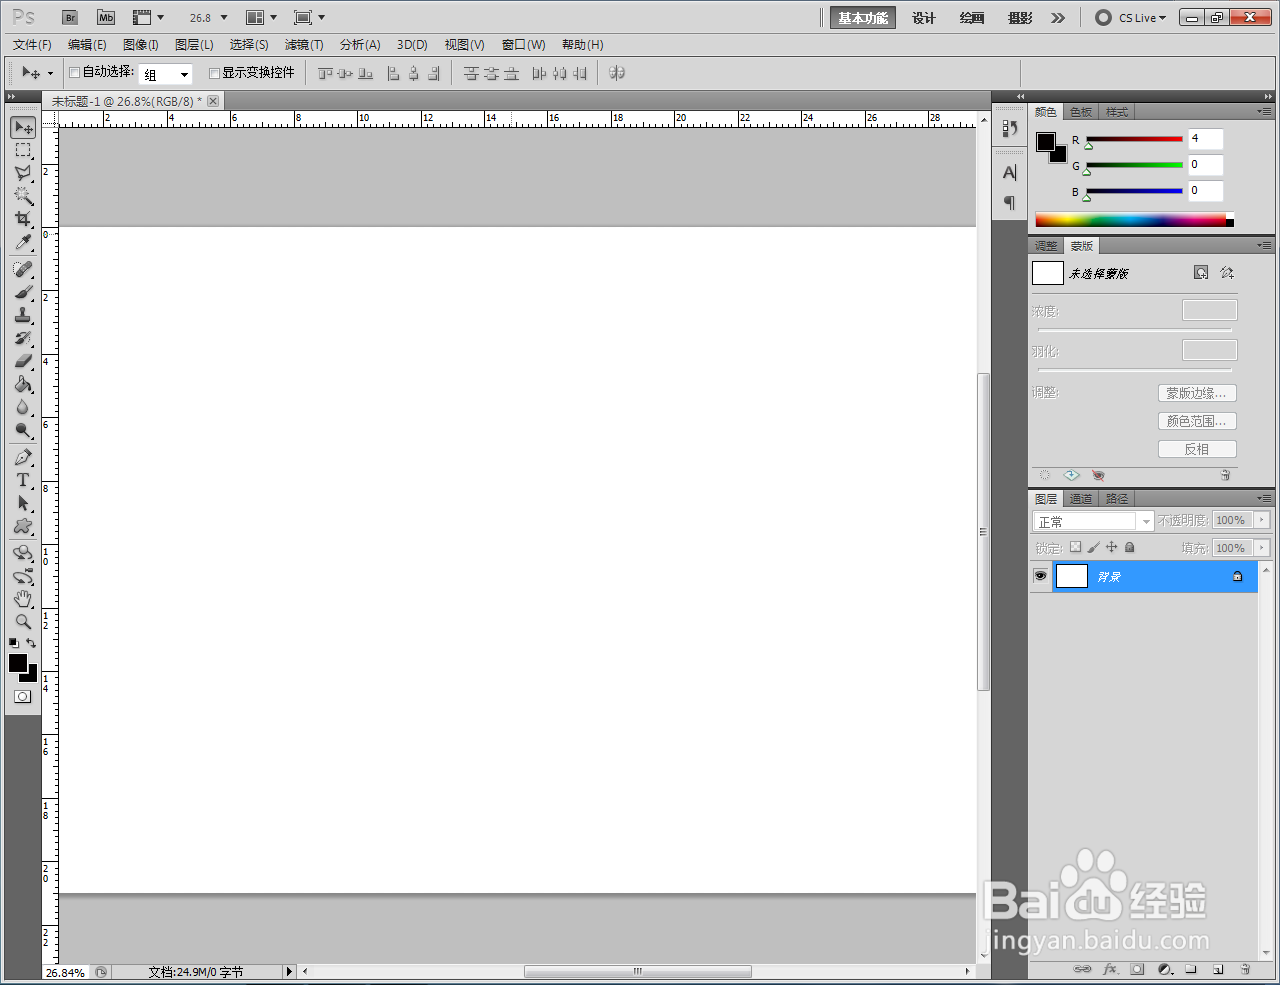Open the Image menu
The width and height of the screenshot is (1280, 985).
[x=141, y=45]
